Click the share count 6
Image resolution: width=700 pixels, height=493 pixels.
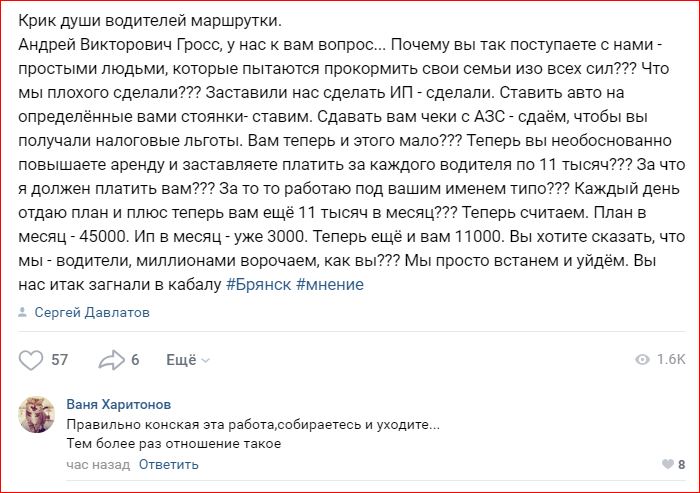[135, 360]
